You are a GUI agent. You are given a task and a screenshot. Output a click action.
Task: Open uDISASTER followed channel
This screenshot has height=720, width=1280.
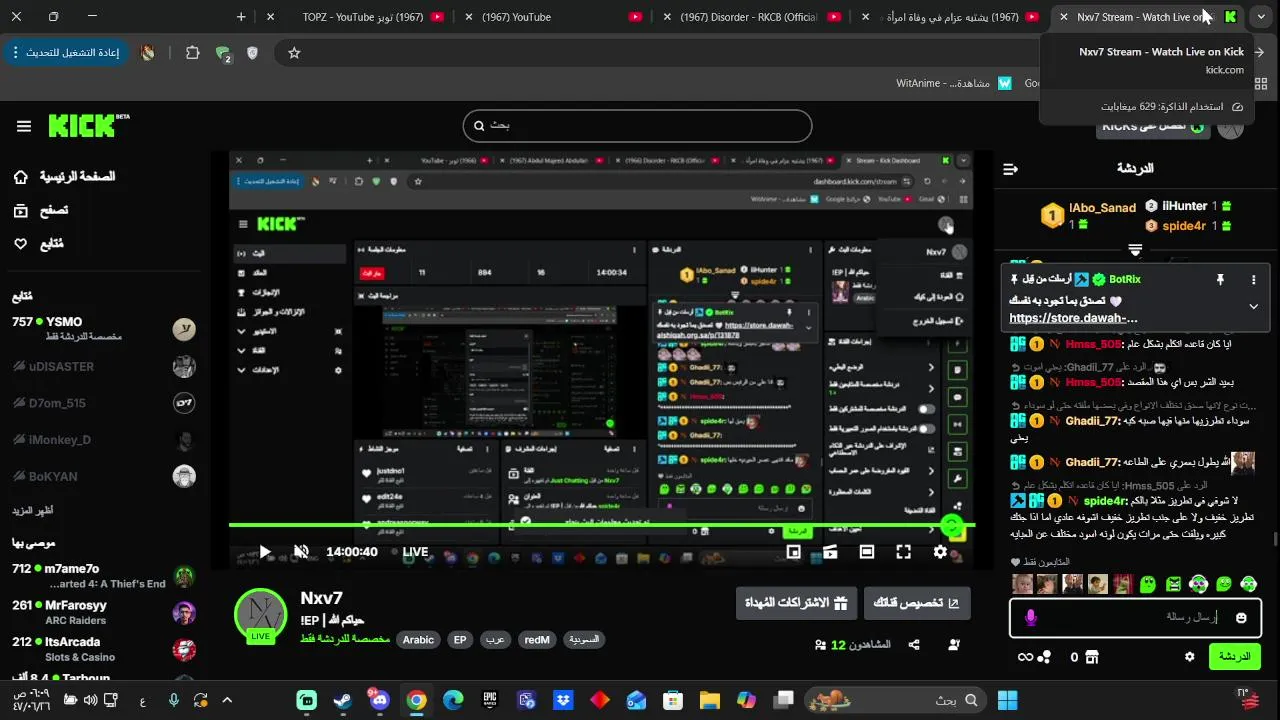click(x=105, y=366)
